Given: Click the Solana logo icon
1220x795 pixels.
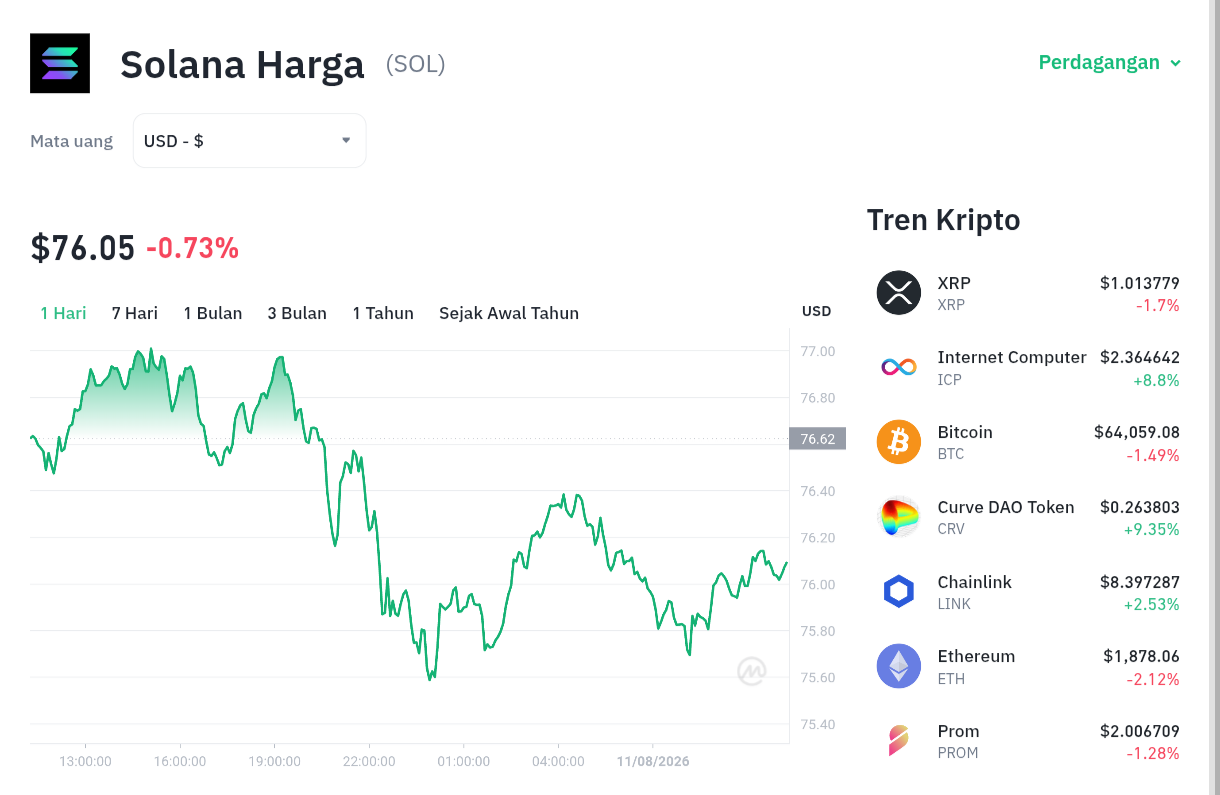Looking at the screenshot, I should tap(60, 63).
